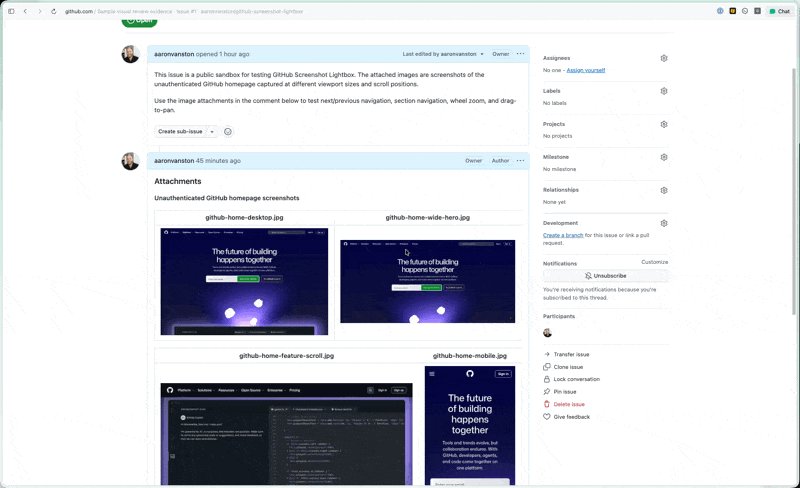Click the Create a branch link

[563, 235]
